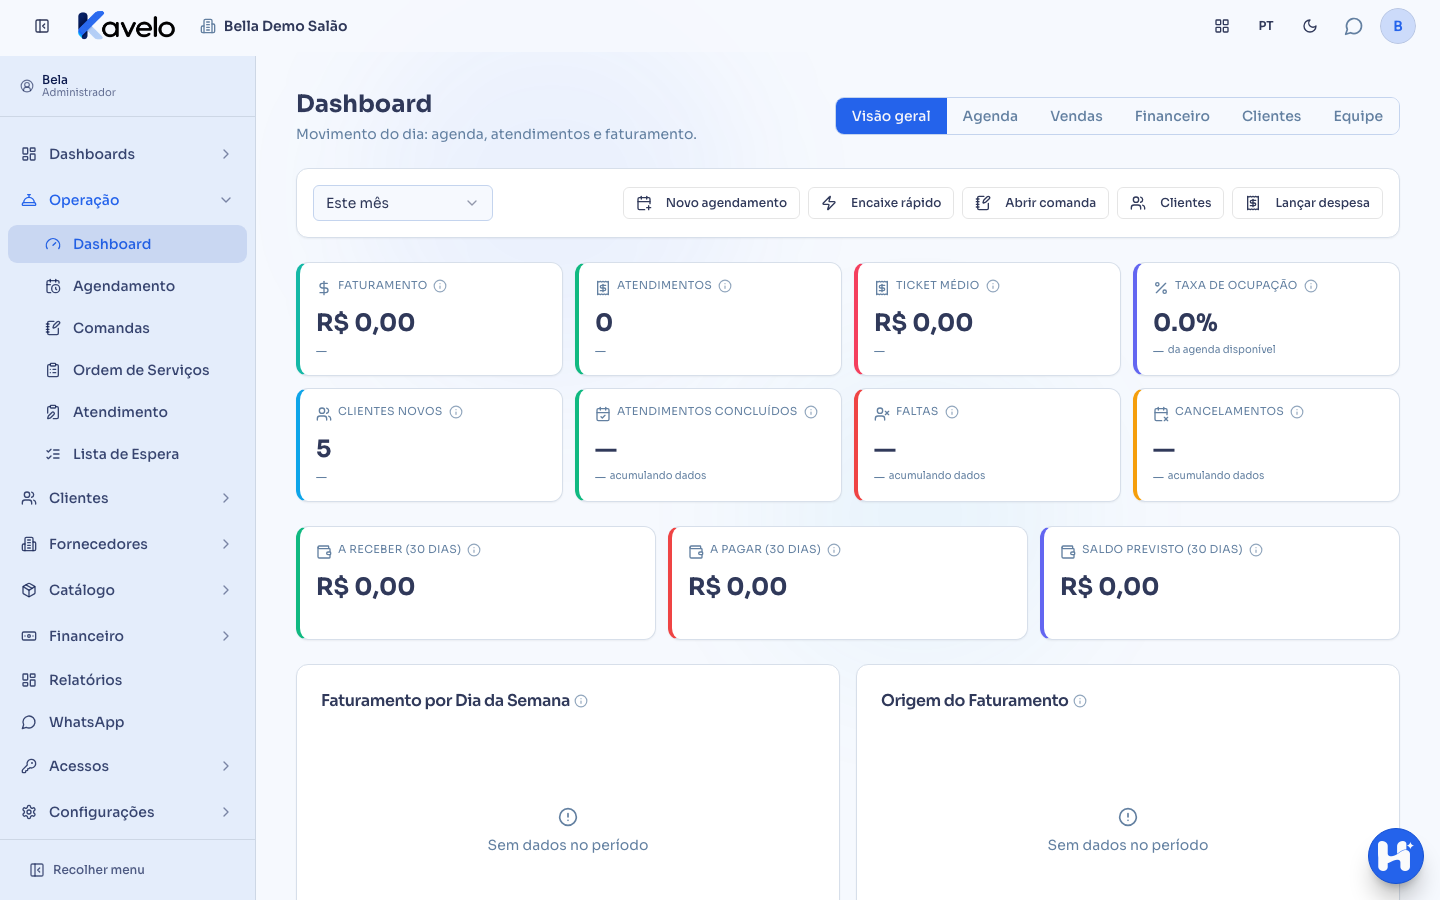Open the Este mês period dropdown
The image size is (1440, 900).
pos(403,203)
